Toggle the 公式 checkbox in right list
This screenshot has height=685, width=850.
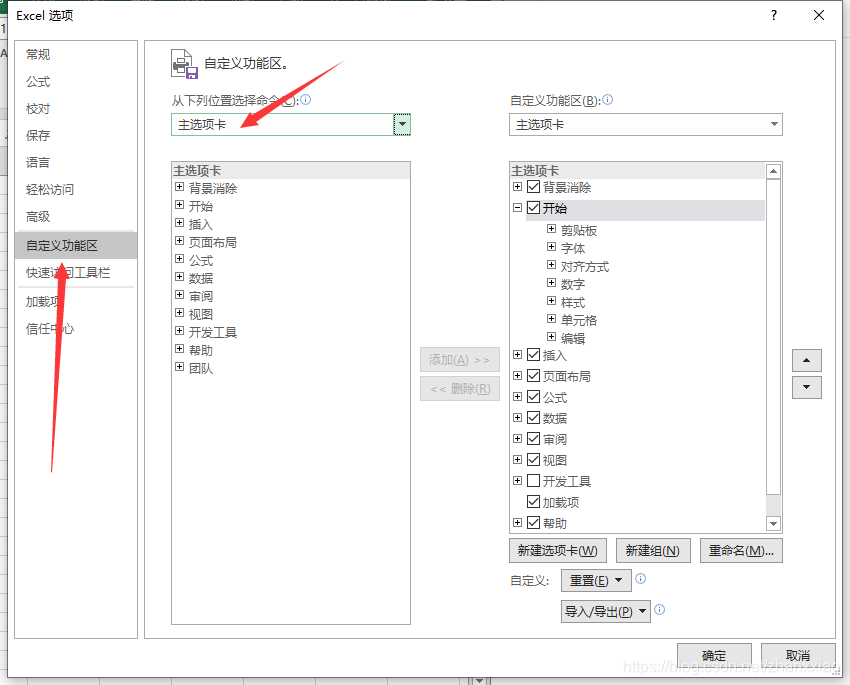[533, 397]
